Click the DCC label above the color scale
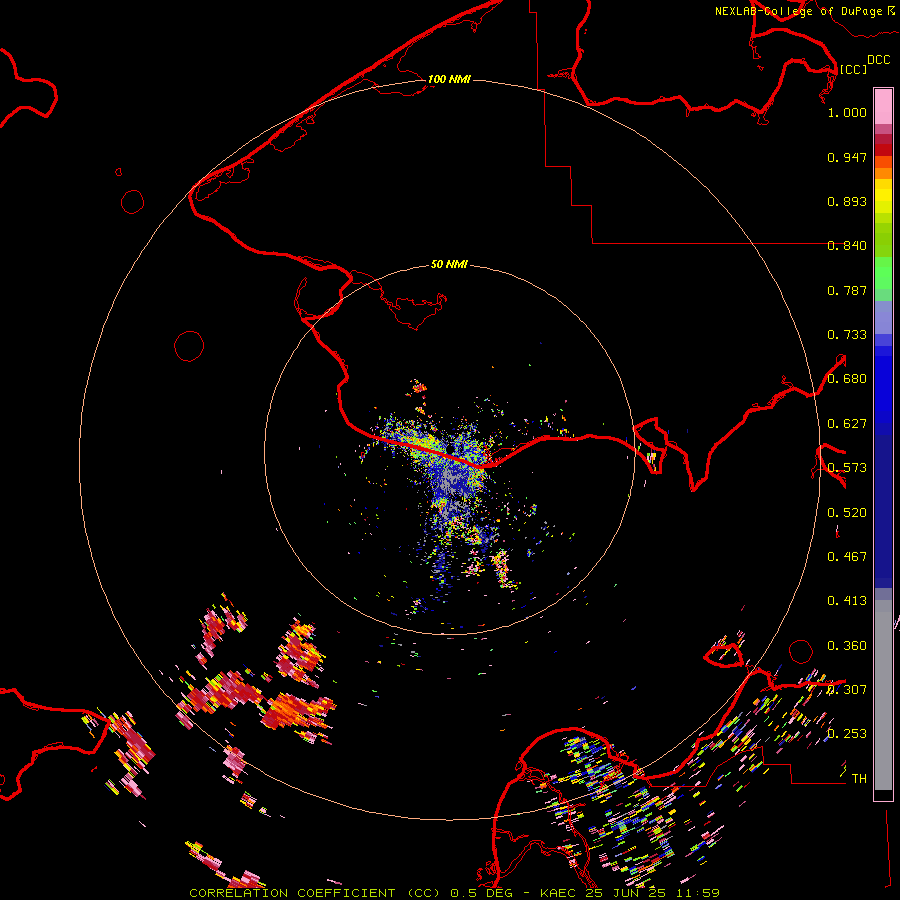 pos(879,60)
